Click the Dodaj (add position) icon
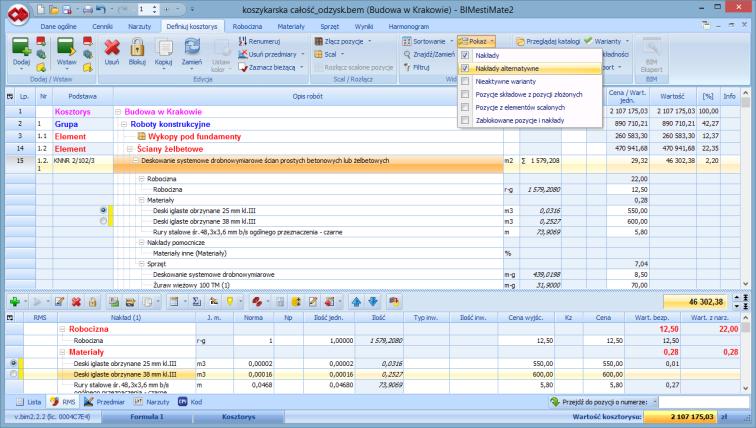The image size is (756, 428). click(21, 48)
